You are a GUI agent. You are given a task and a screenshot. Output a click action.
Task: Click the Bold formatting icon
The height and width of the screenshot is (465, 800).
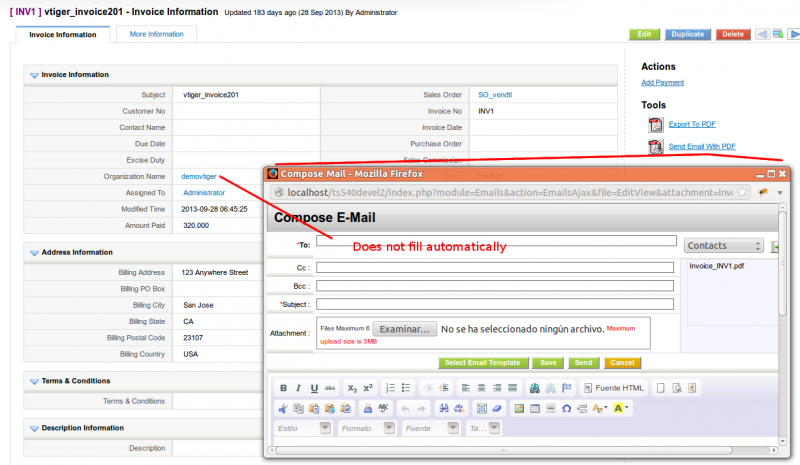pos(284,388)
